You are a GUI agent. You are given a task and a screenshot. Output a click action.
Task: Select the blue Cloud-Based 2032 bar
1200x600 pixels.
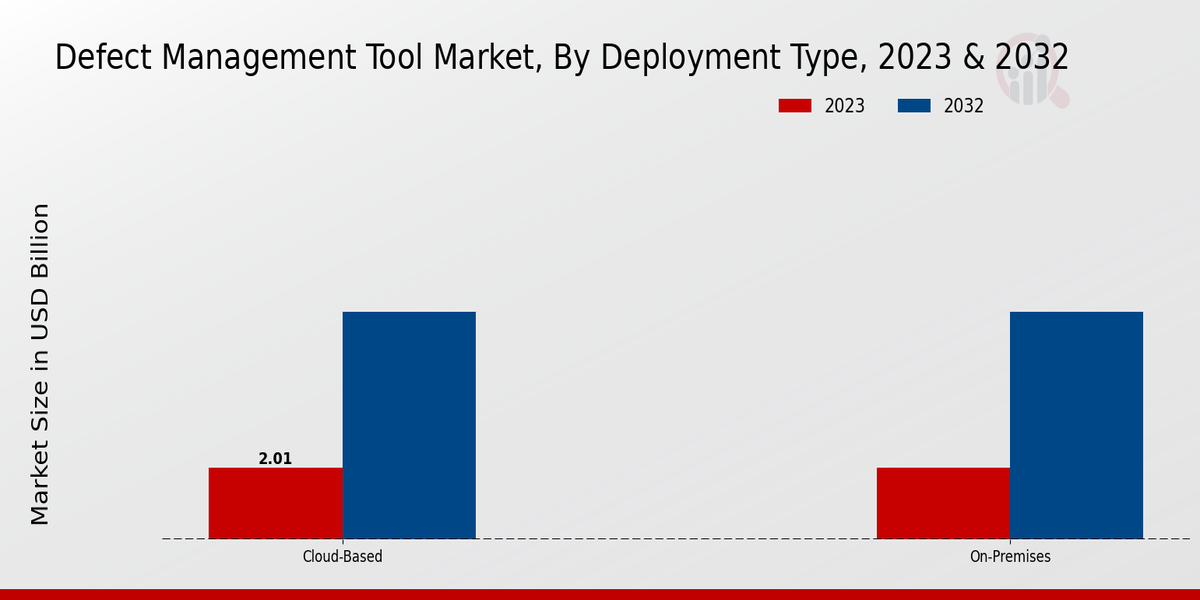pos(409,425)
